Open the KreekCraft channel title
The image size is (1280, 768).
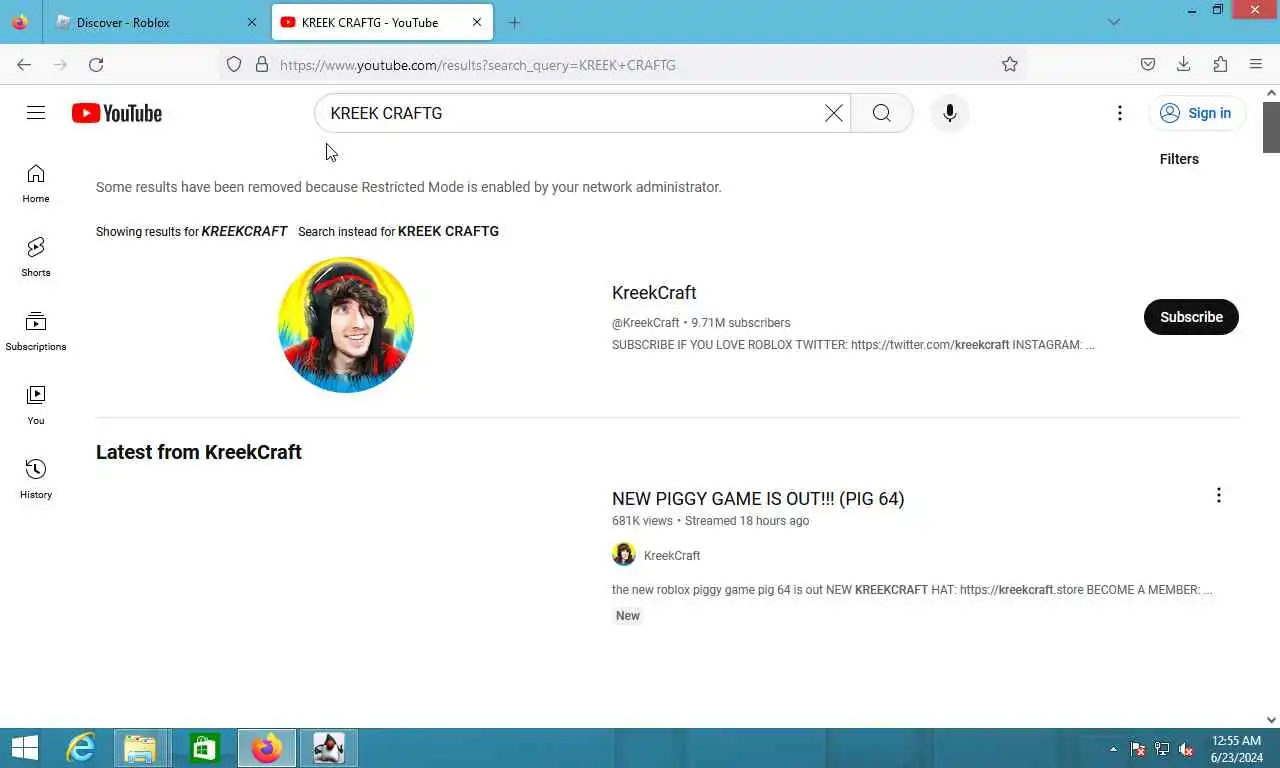coord(654,293)
